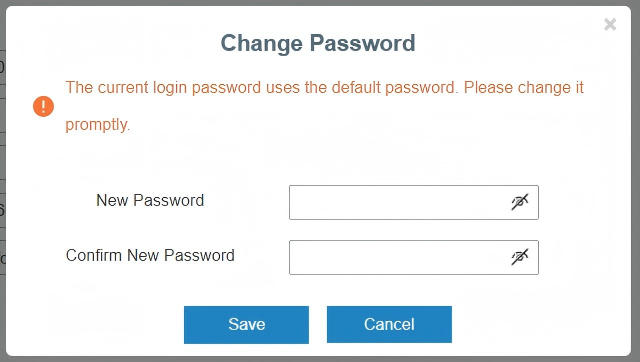This screenshot has height=362, width=640.
Task: Click the Confirm New Password label text
Action: point(150,255)
